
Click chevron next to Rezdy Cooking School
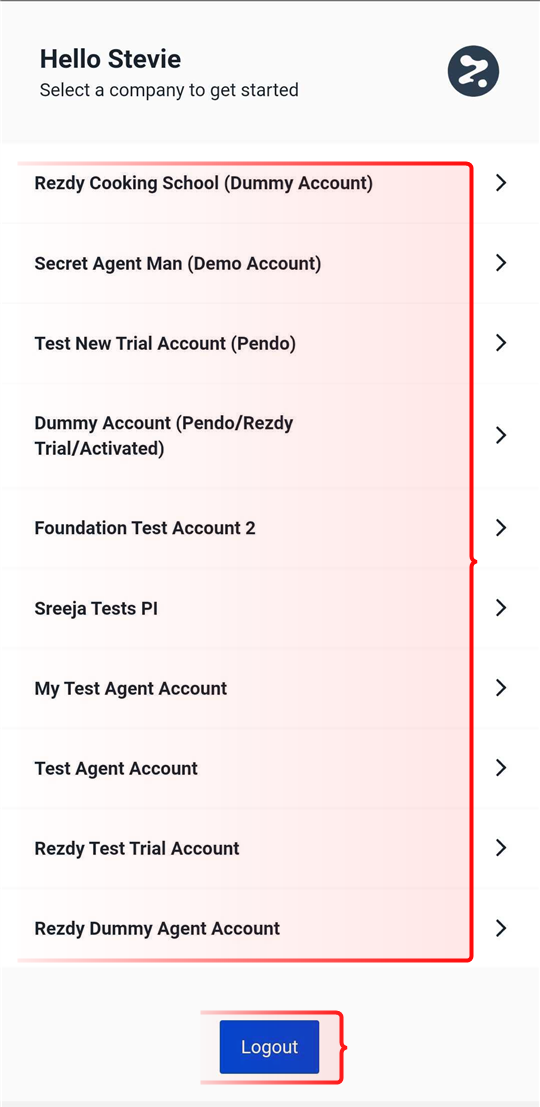click(501, 183)
